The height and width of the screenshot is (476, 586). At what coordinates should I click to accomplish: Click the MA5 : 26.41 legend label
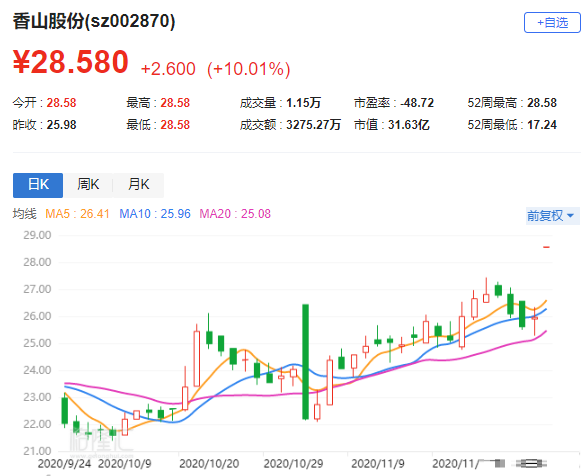[77, 214]
